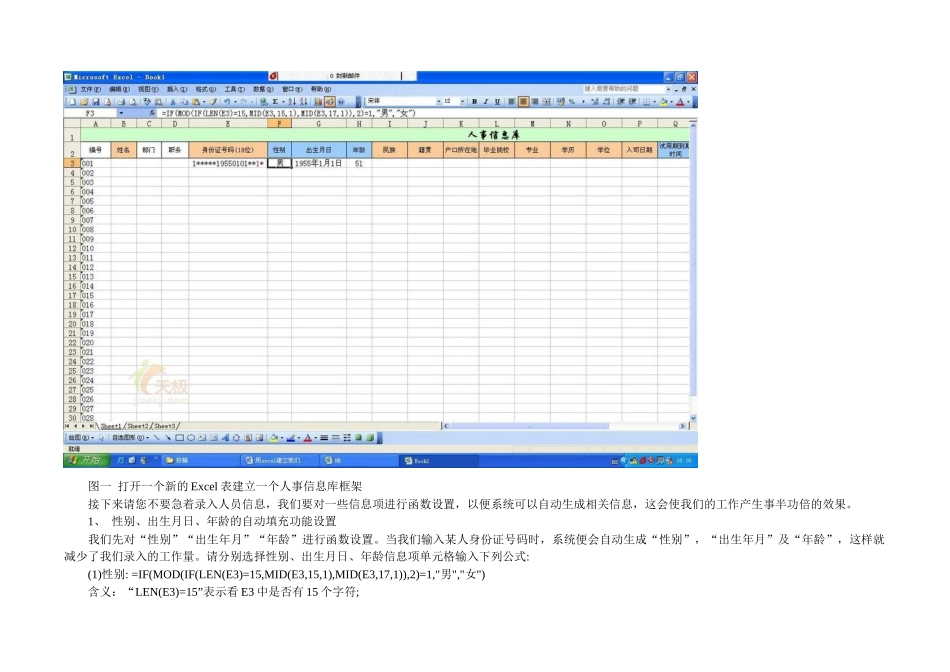This screenshot has width=950, height=672.
Task: Apply the Percent Style icon
Action: 572,102
